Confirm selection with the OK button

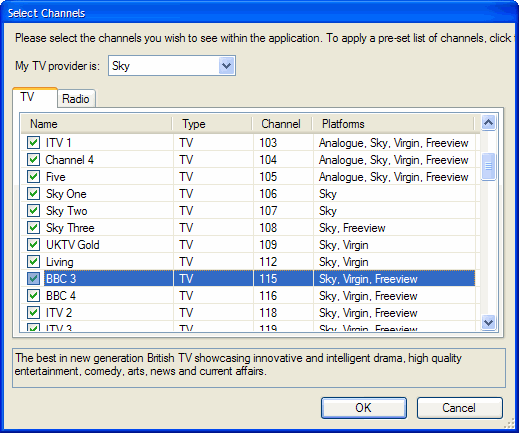[364, 408]
